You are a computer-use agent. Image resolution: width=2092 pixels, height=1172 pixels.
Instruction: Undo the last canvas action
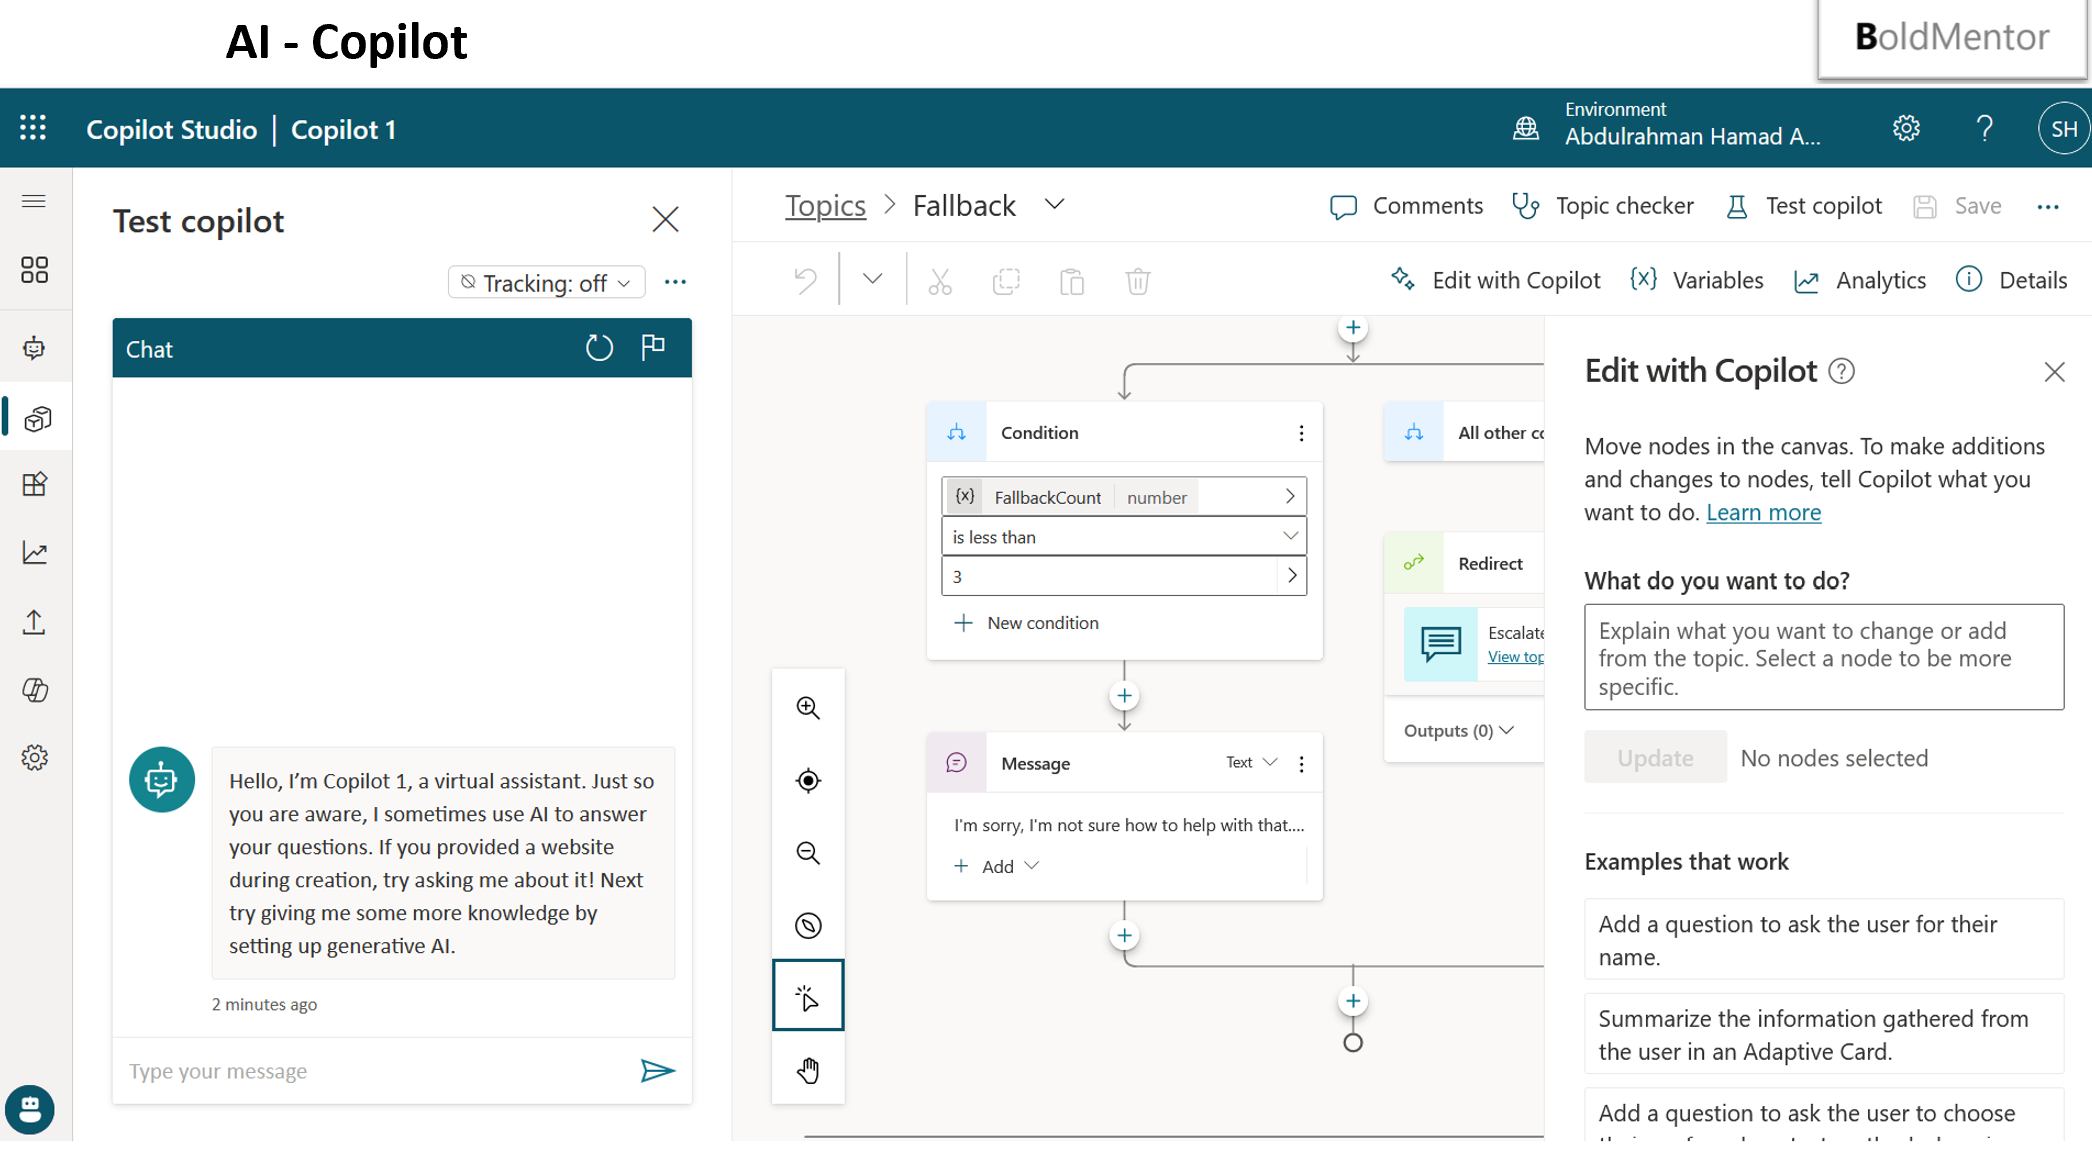[805, 281]
